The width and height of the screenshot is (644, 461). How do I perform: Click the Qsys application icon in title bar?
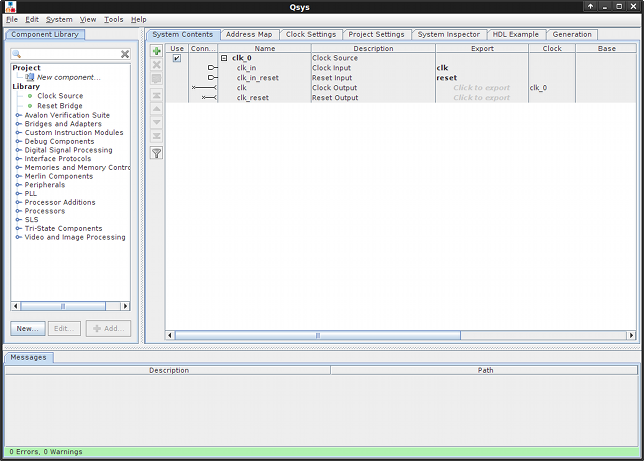(x=11, y=7)
